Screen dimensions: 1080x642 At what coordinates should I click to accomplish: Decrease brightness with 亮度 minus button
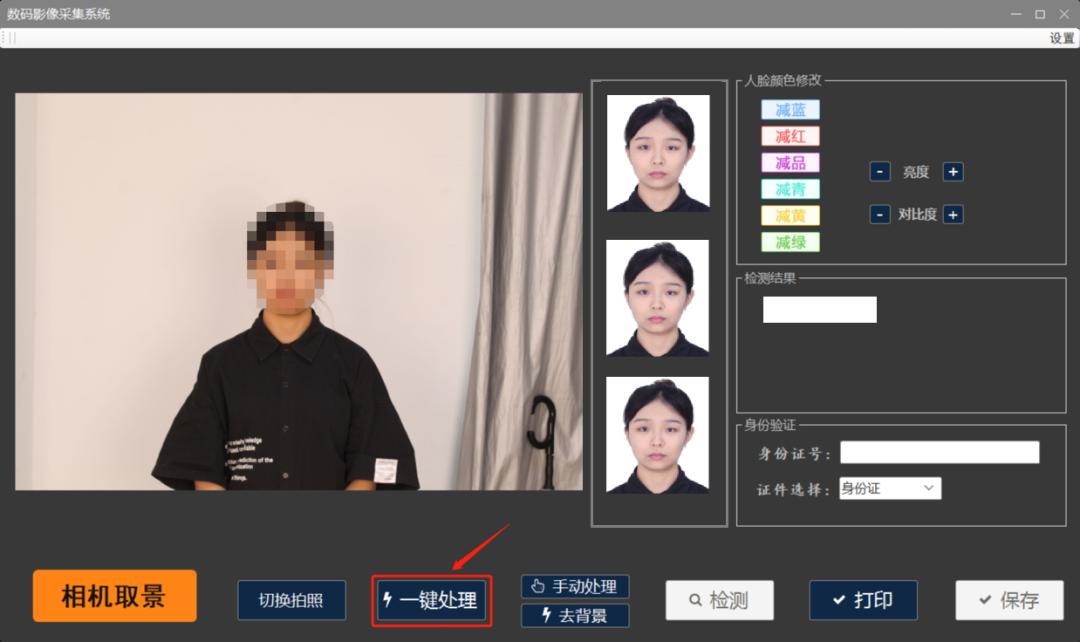[880, 172]
